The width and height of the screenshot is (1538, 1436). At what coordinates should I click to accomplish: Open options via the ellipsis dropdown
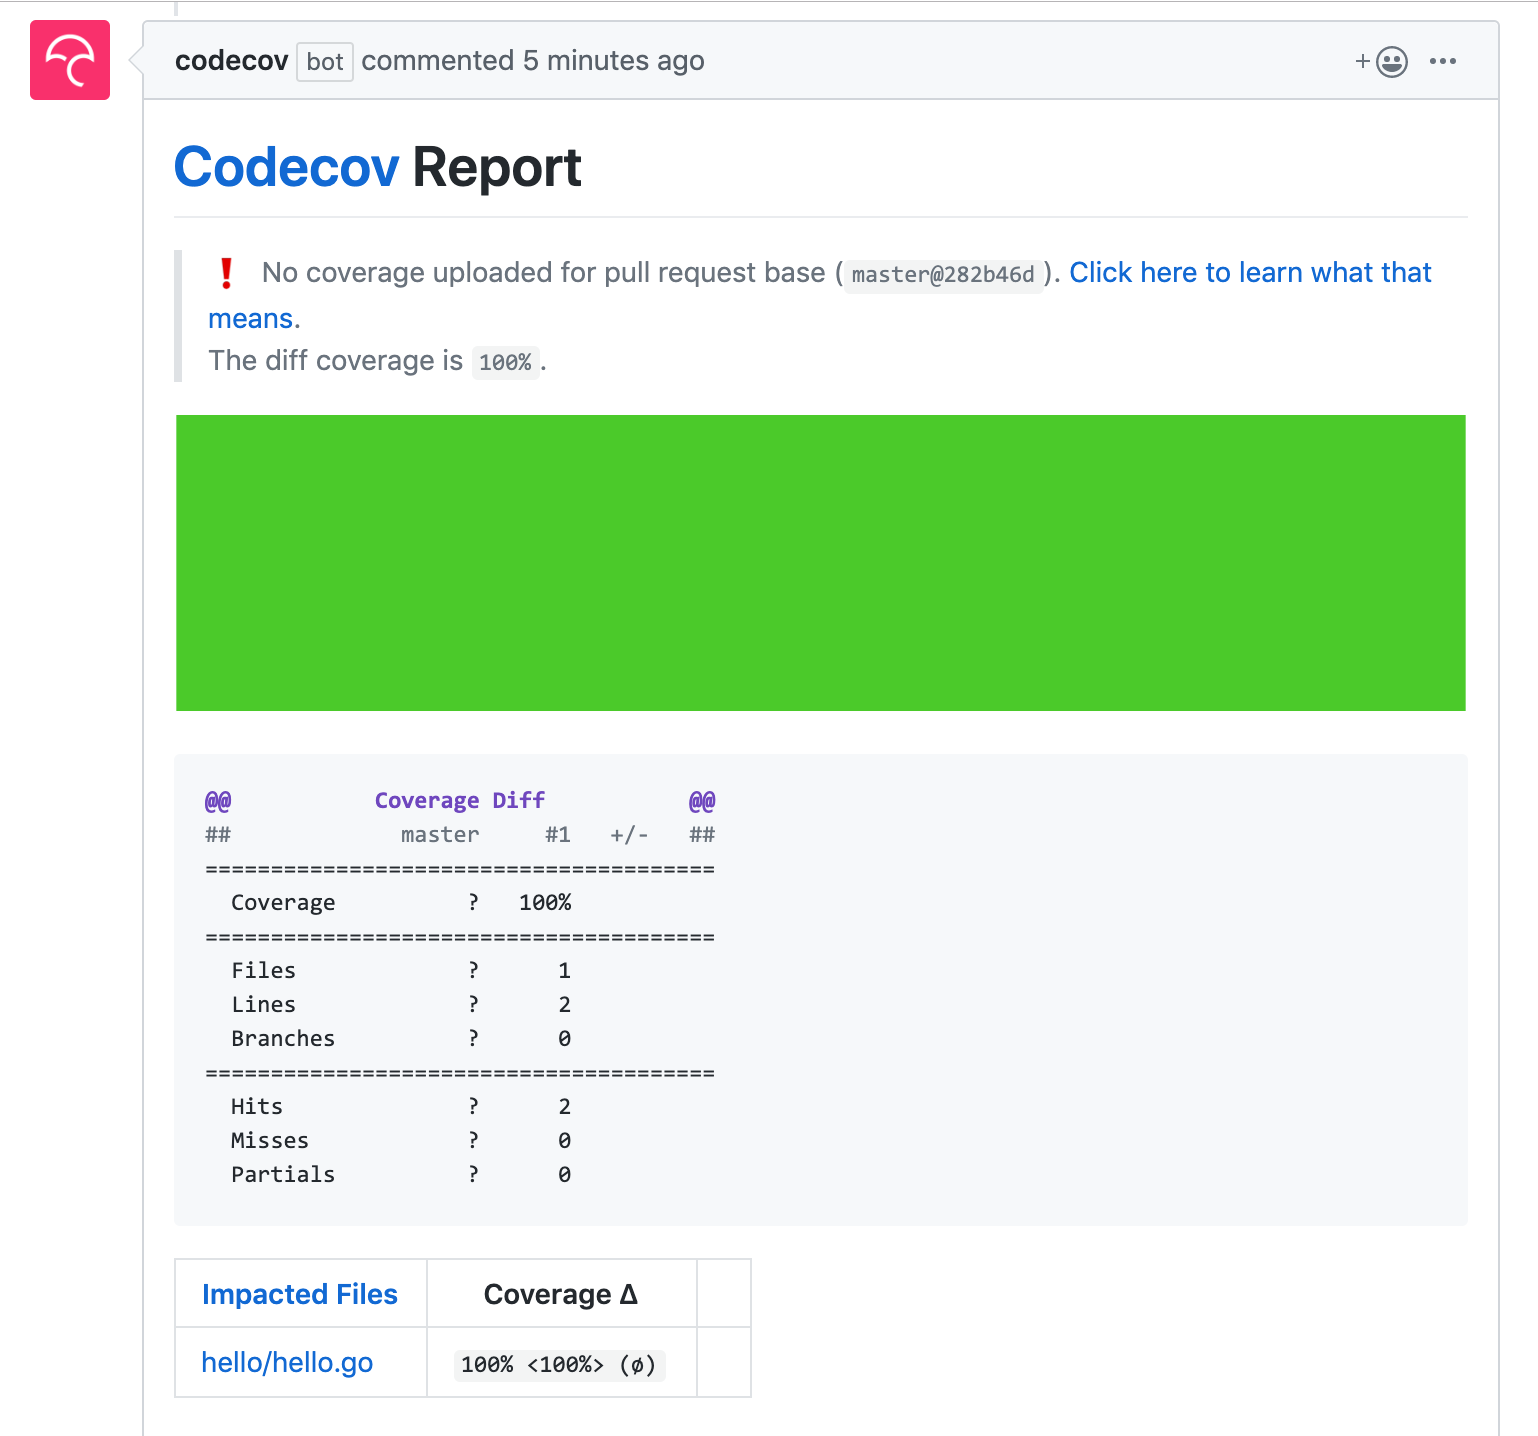(1443, 61)
